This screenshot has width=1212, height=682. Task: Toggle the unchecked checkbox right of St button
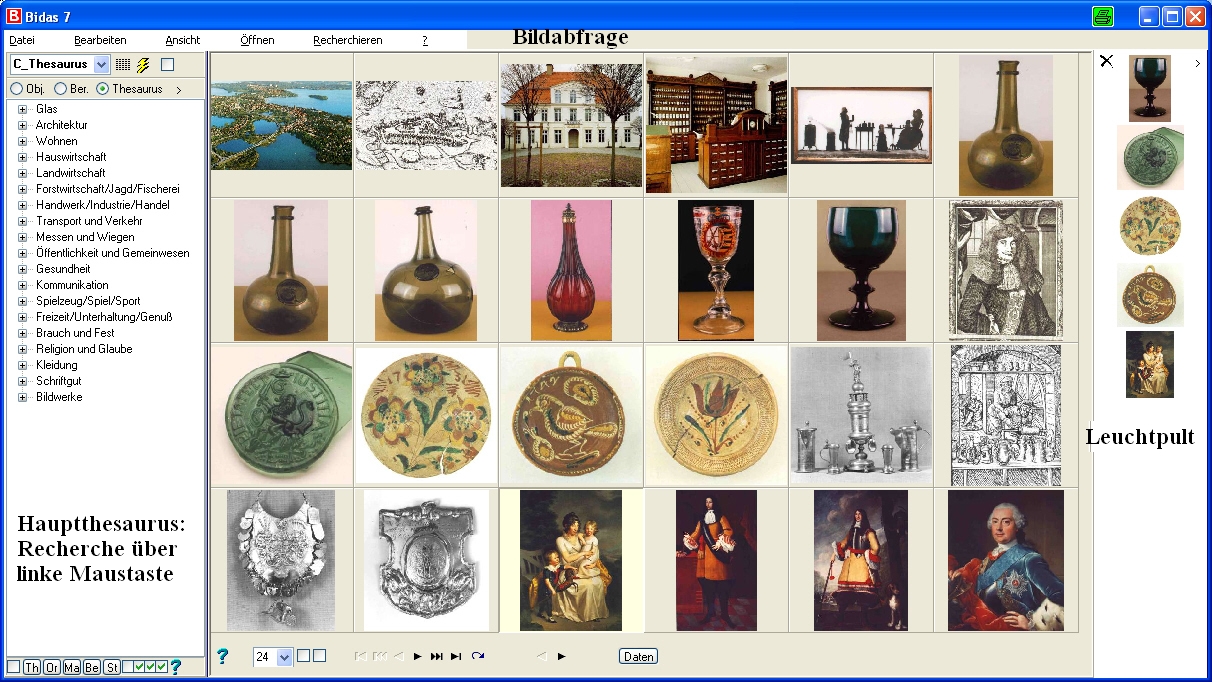(128, 667)
